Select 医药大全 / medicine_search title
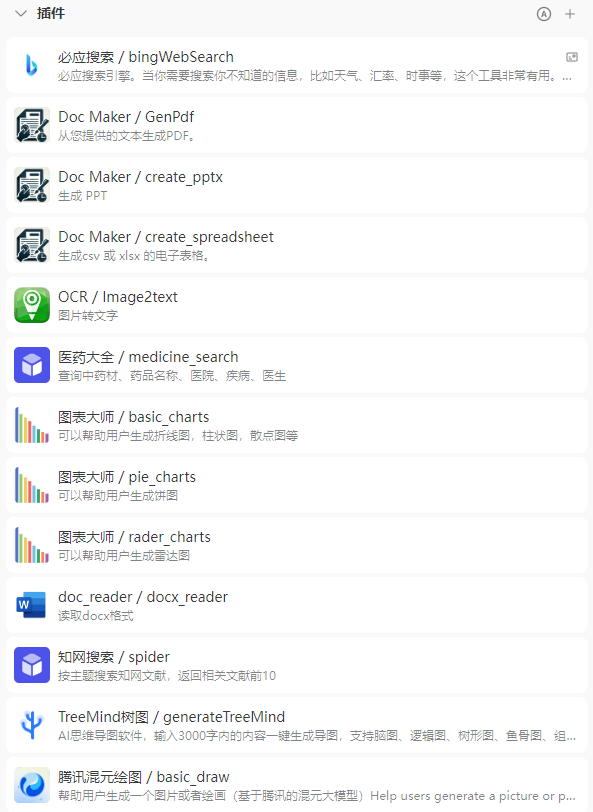 pos(148,357)
